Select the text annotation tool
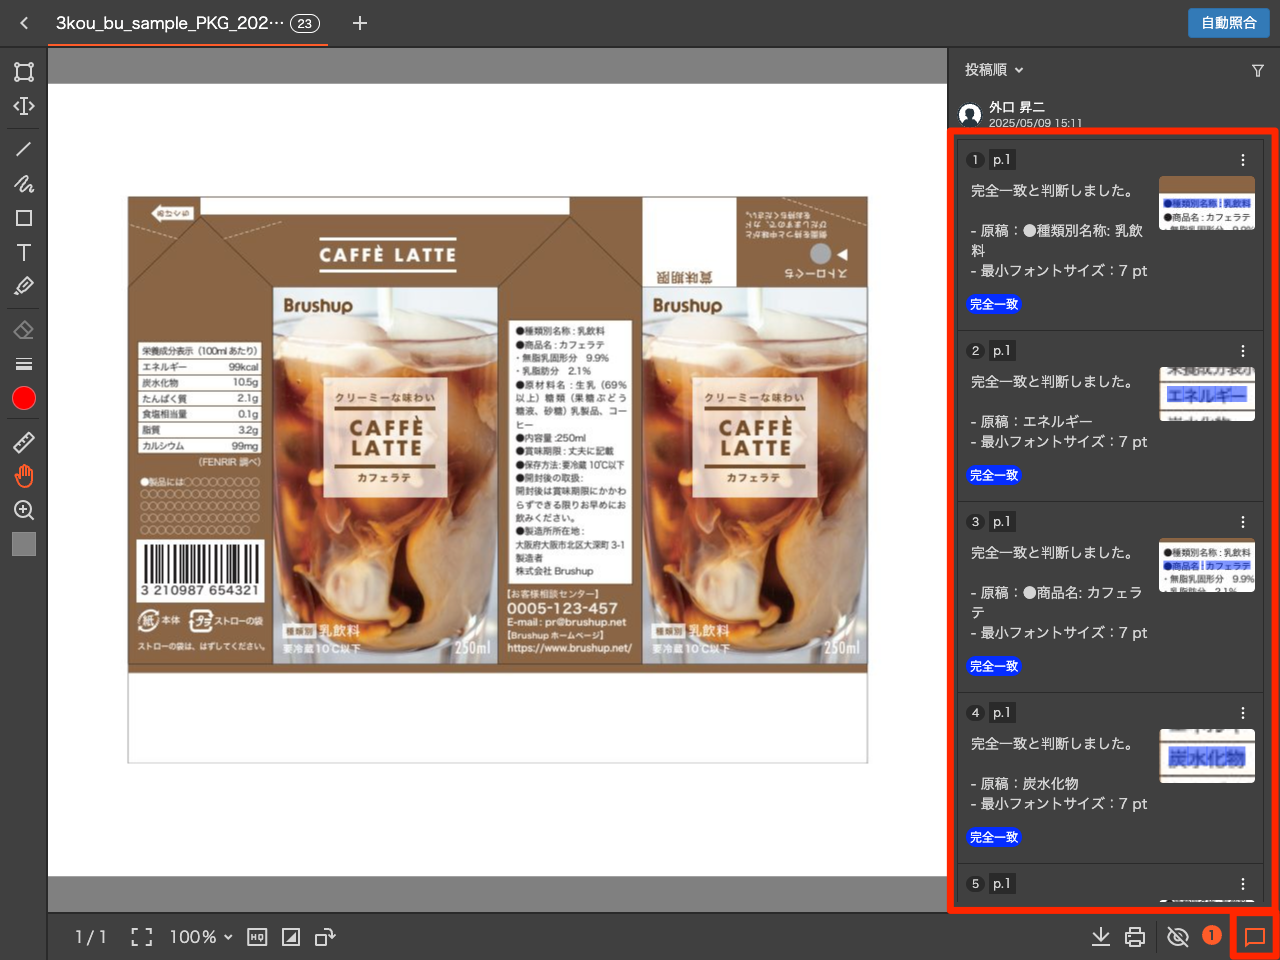Image resolution: width=1280 pixels, height=960 pixels. (x=24, y=252)
